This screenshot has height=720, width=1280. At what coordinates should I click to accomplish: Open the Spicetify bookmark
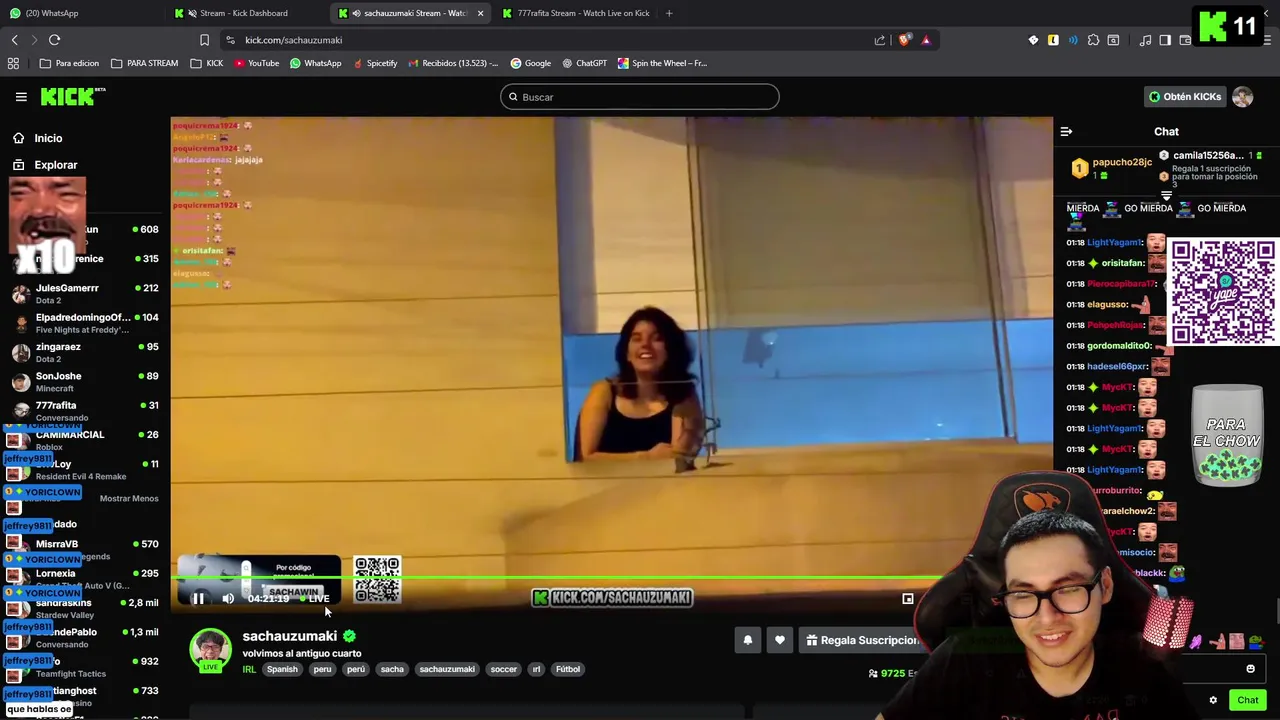(x=376, y=63)
